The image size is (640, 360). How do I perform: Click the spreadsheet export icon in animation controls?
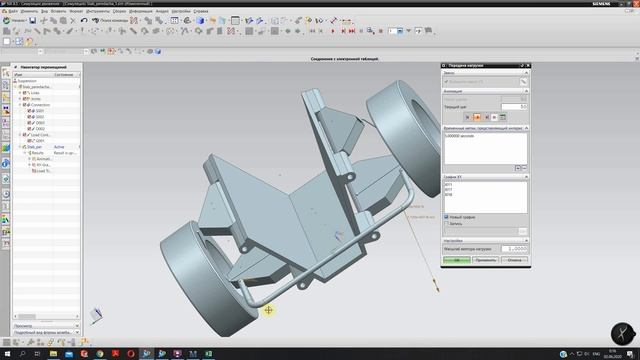[x=503, y=117]
